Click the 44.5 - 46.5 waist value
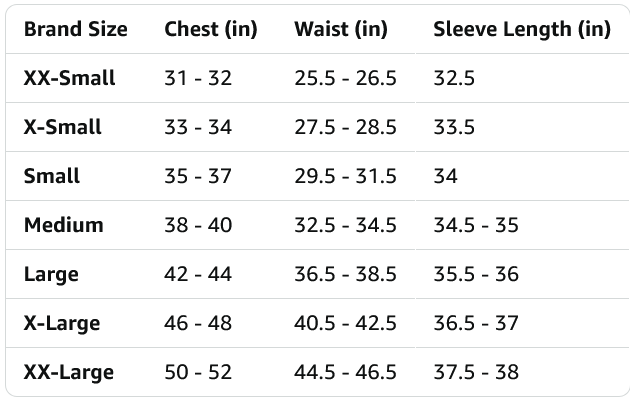636x415 pixels. pyautogui.click(x=345, y=372)
